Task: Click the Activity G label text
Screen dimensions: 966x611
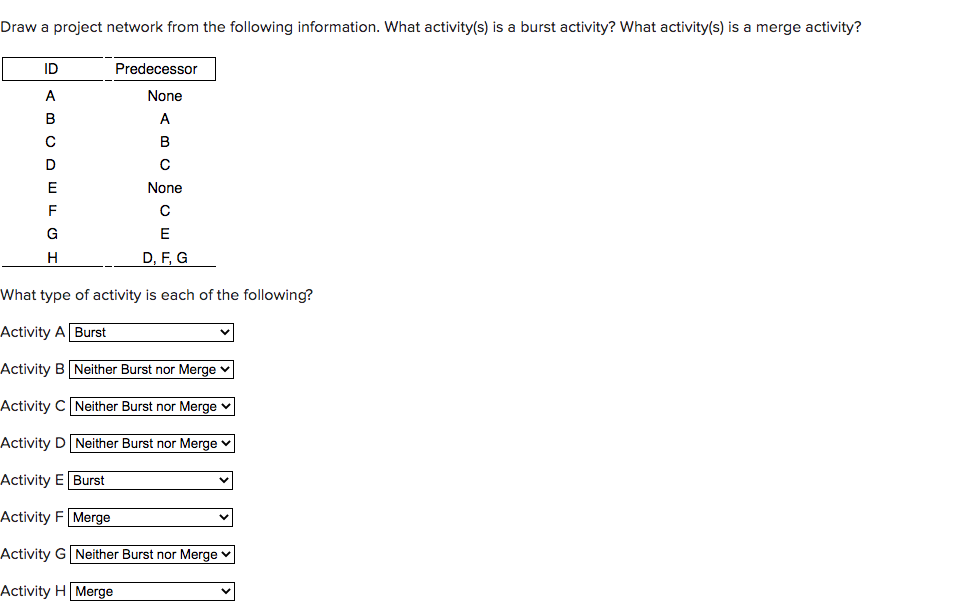Action: click(x=32, y=554)
